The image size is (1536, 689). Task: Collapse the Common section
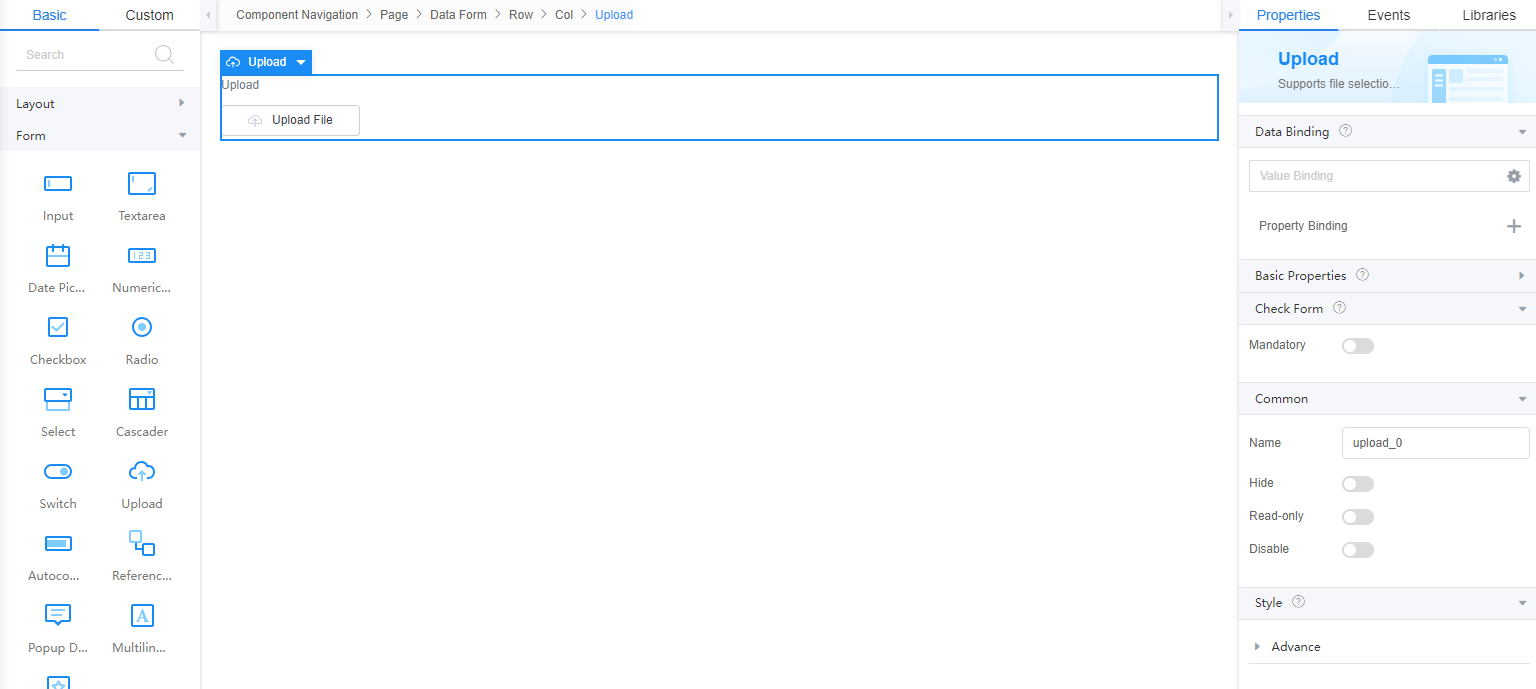[x=1522, y=399]
